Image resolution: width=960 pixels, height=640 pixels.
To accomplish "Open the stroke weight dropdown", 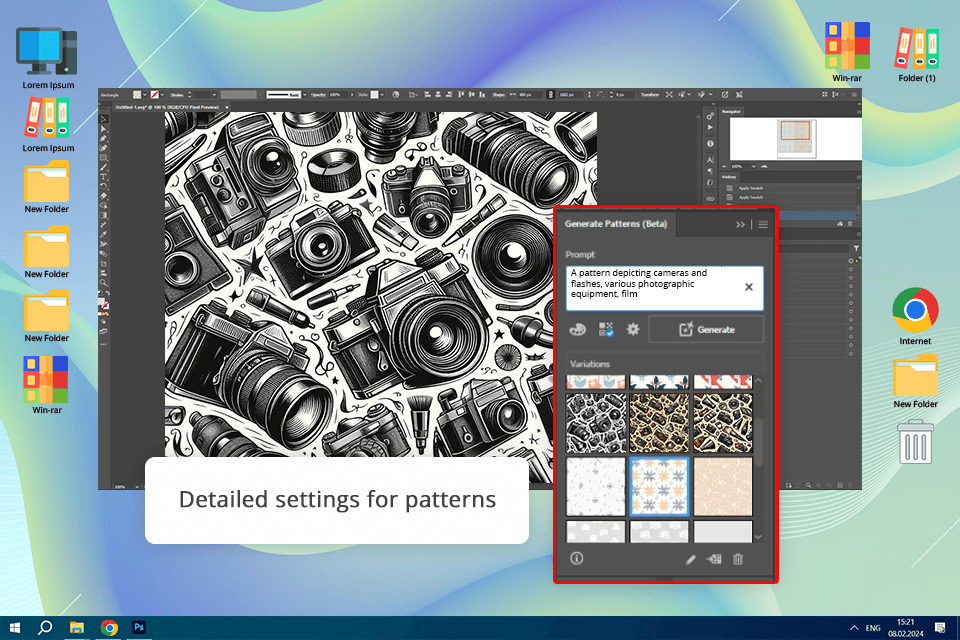I will coord(214,95).
